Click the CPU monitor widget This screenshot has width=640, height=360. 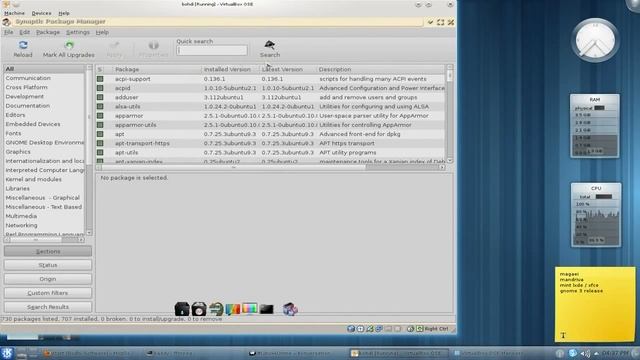coord(596,215)
